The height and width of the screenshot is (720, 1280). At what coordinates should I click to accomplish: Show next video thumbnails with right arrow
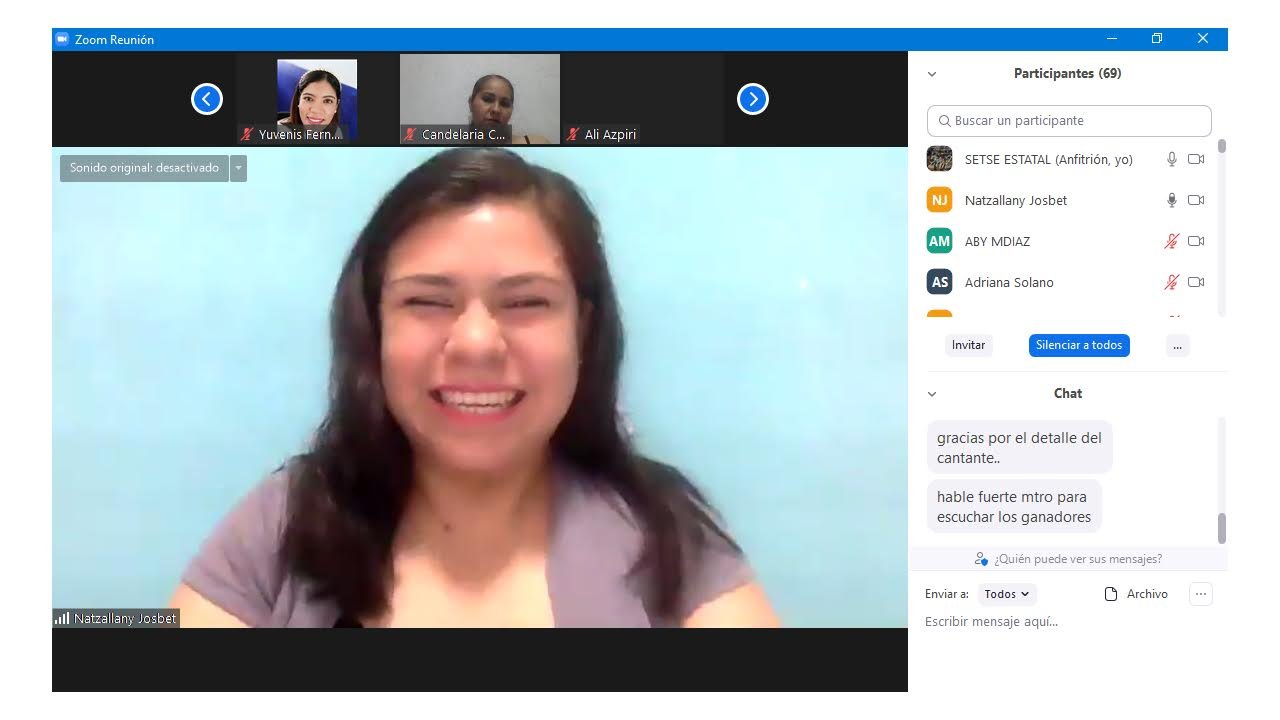pos(753,99)
